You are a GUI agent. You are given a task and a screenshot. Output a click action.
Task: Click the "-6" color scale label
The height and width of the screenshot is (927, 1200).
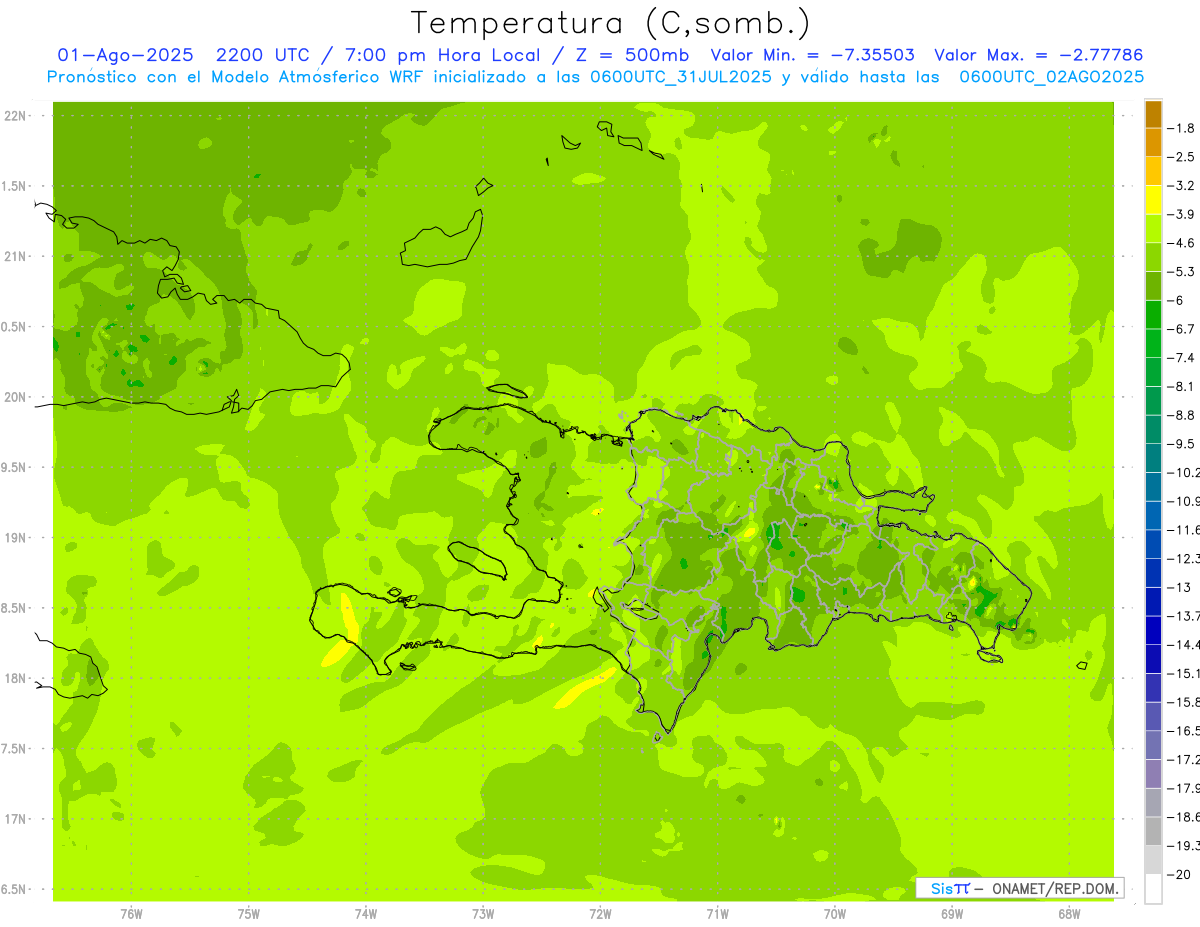click(x=1177, y=300)
